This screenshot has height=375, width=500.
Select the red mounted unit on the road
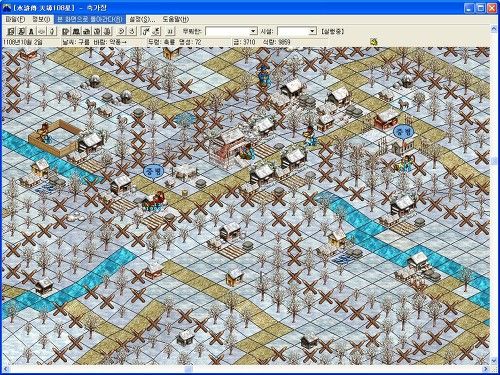pyautogui.click(x=154, y=201)
